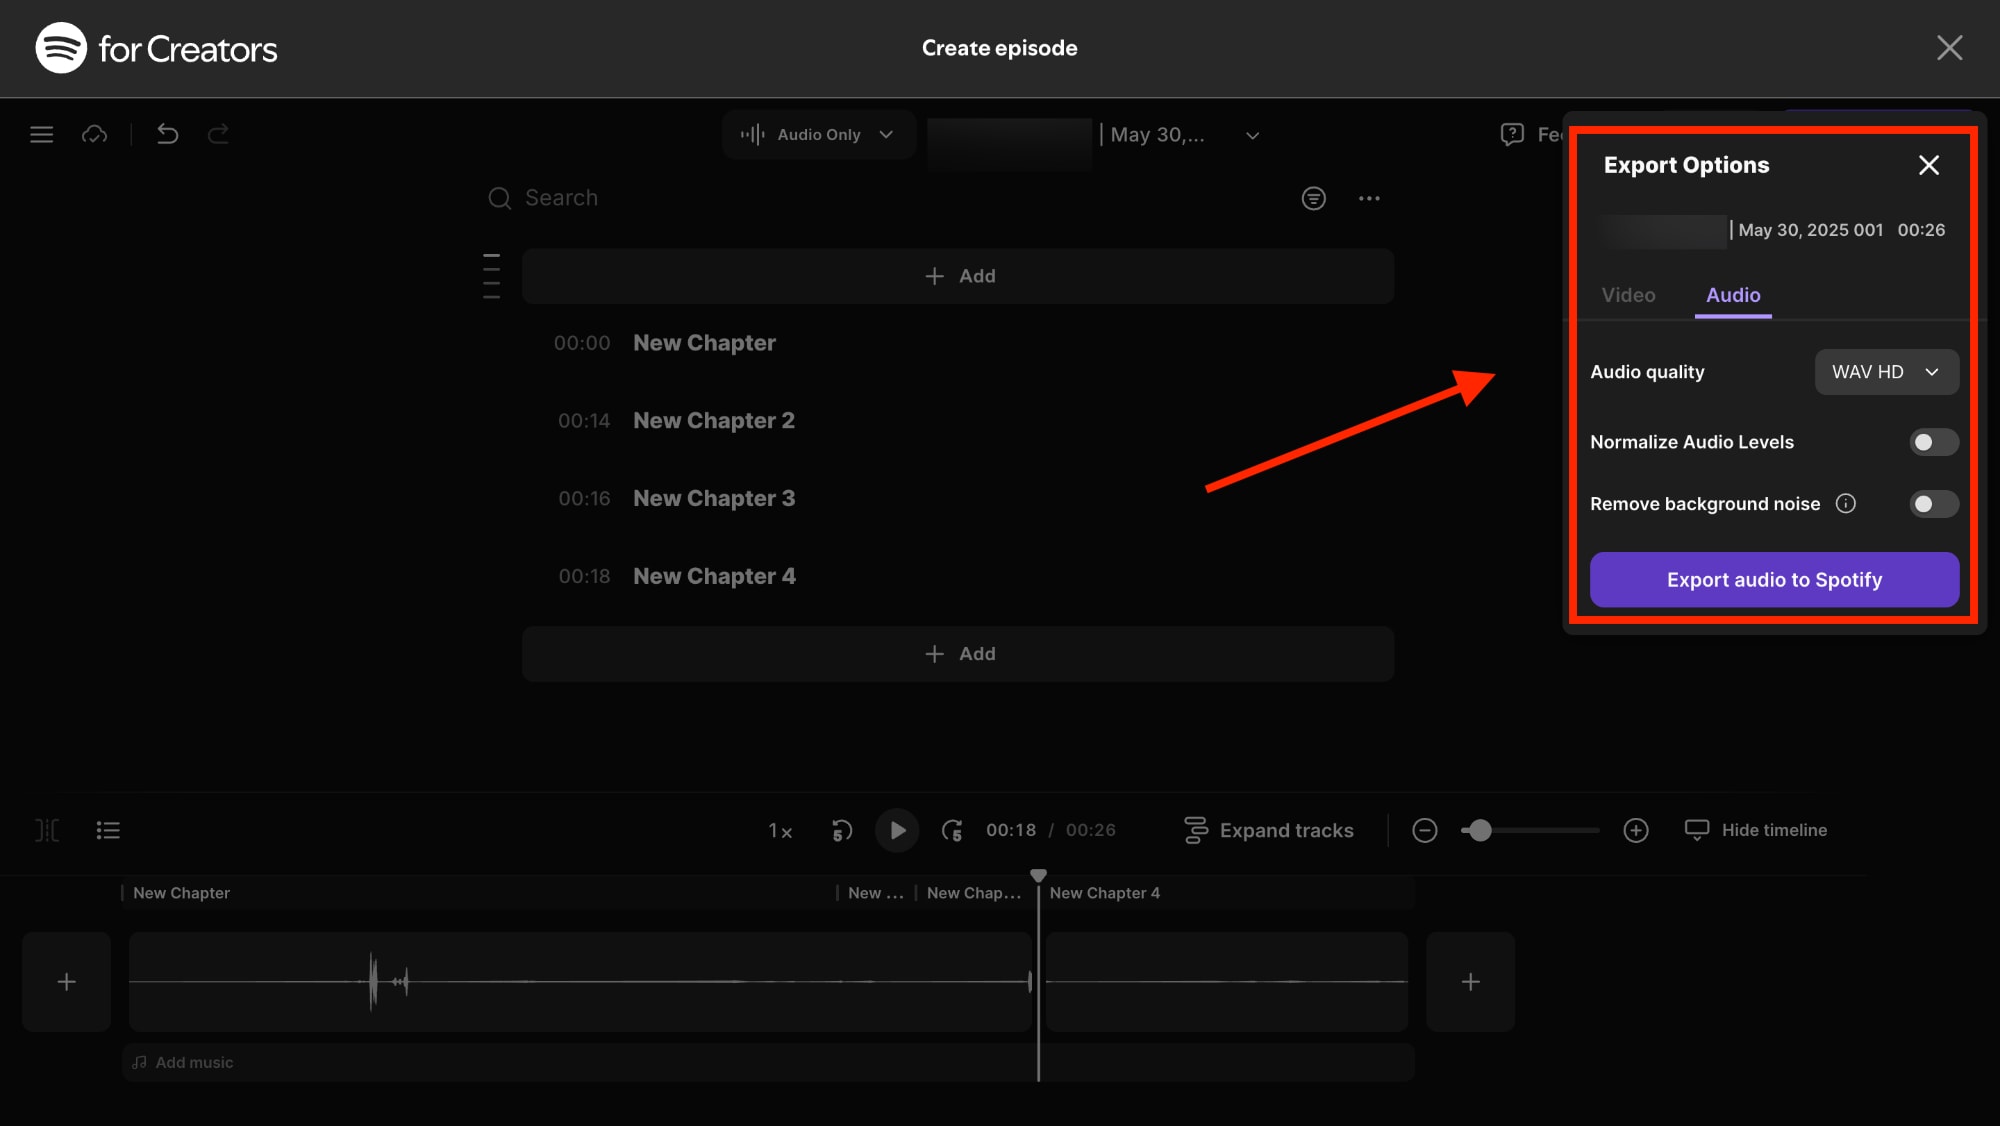This screenshot has width=2000, height=1126.
Task: Select New Chapter at 00:00
Action: pos(704,343)
